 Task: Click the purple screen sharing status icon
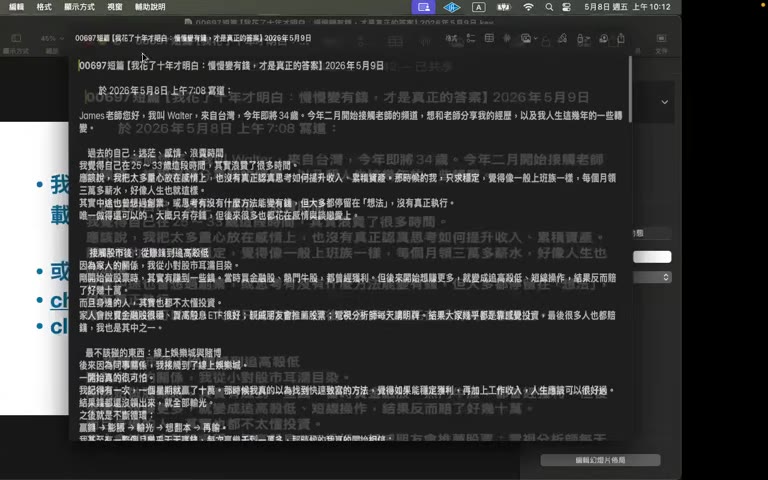pos(424,7)
